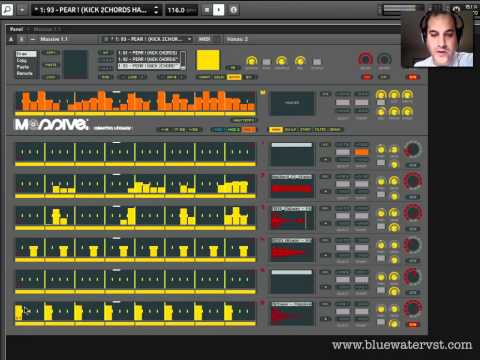Viewport: 480px width, 360px height.
Task: Select the 1: 91 - PEAR I pattern entry
Action: (149, 53)
